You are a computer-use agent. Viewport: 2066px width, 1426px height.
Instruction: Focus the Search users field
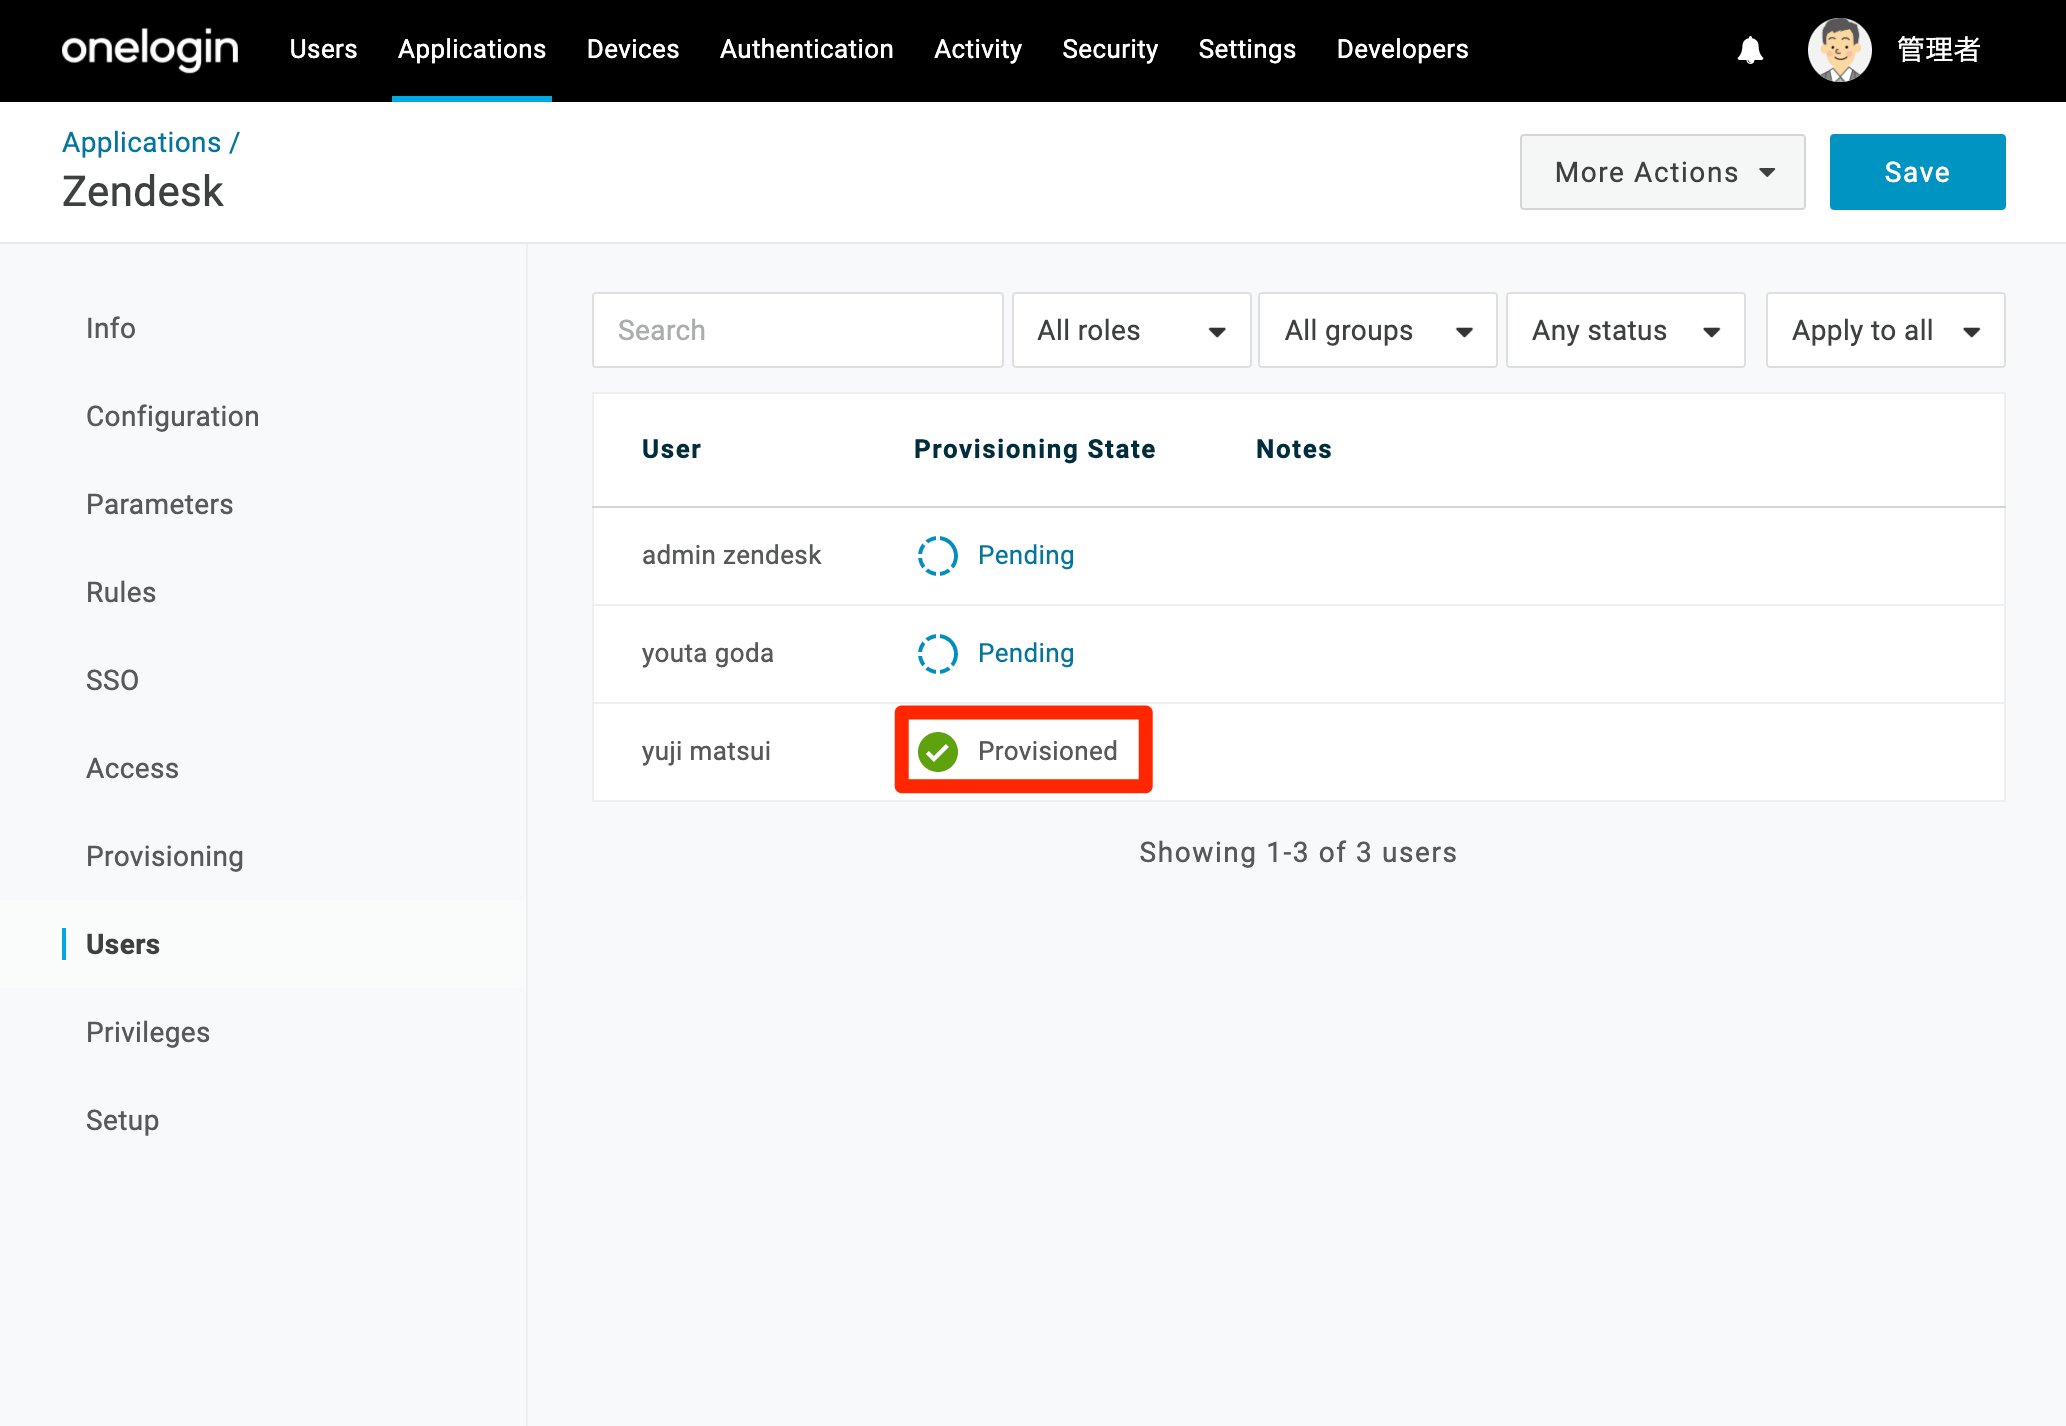click(x=797, y=330)
